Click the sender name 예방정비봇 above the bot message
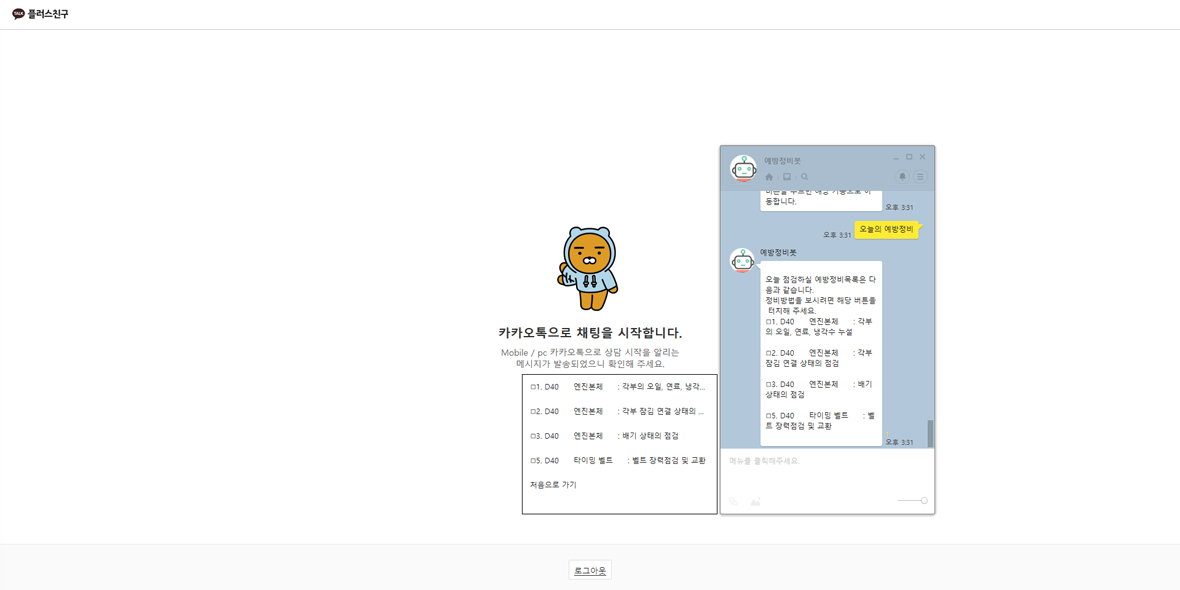The image size is (1180, 590). click(778, 251)
